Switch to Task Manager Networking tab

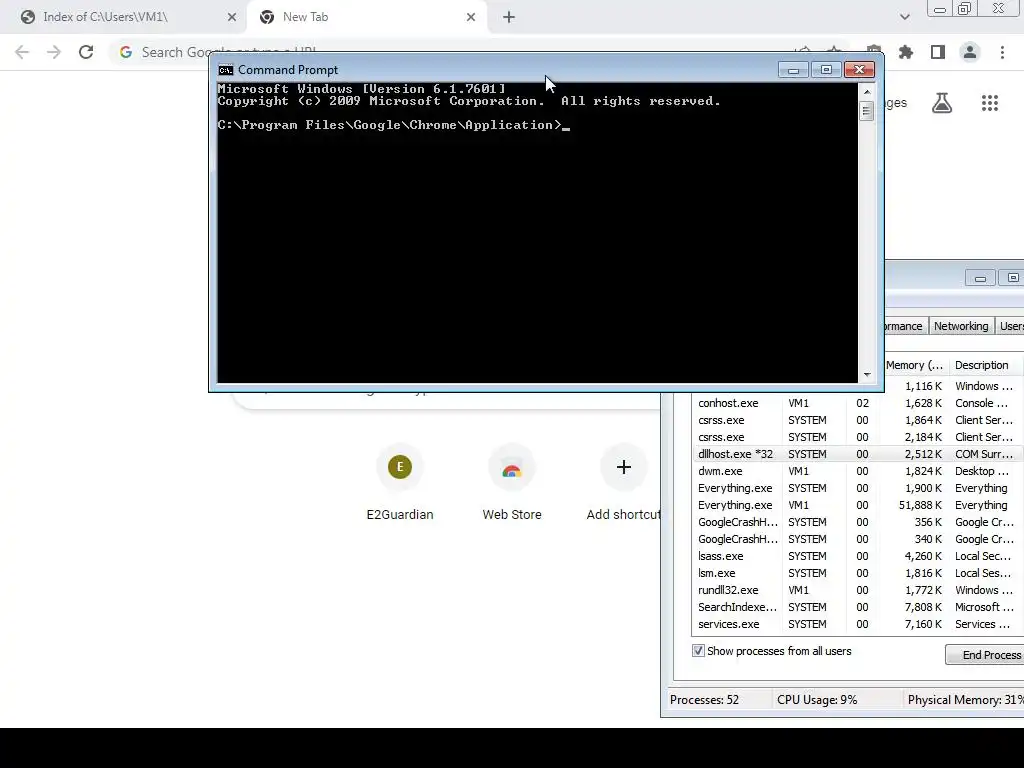961,326
